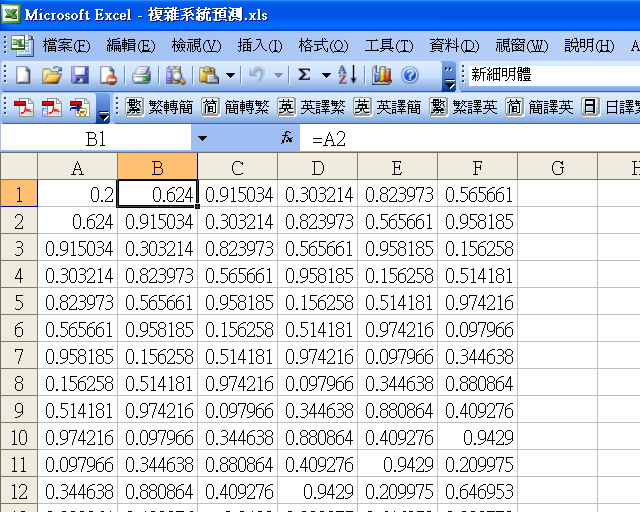640x512 pixels.
Task: Click the Open file folder icon
Action: (x=52, y=75)
